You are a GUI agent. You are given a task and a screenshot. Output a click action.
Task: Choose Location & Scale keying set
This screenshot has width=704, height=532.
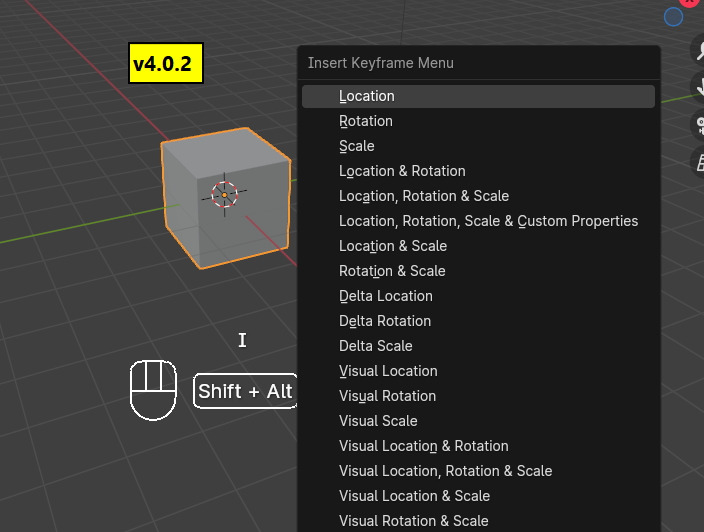click(478, 246)
